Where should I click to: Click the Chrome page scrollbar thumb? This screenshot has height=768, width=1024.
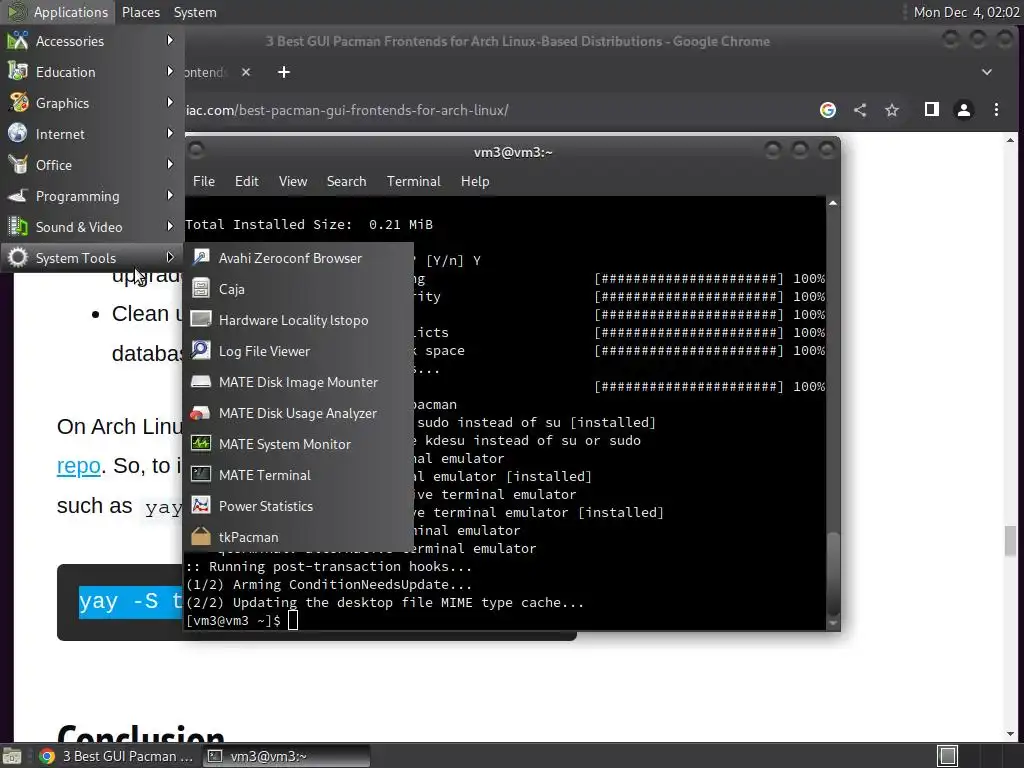[x=1010, y=539]
